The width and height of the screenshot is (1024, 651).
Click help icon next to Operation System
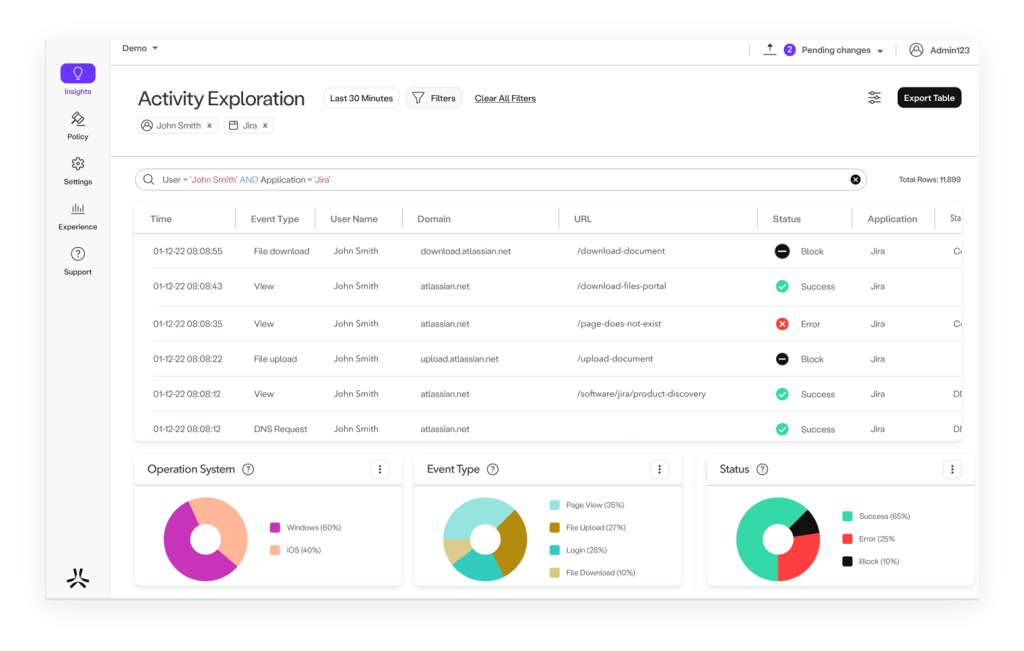point(248,470)
